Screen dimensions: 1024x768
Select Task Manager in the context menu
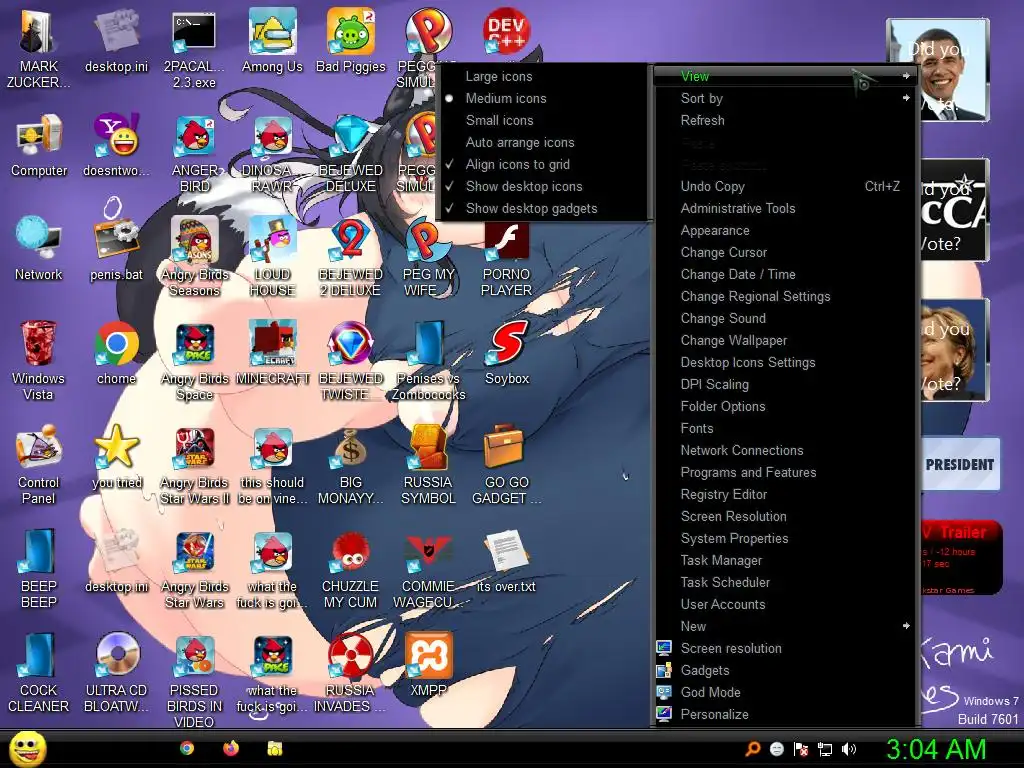coord(786,560)
